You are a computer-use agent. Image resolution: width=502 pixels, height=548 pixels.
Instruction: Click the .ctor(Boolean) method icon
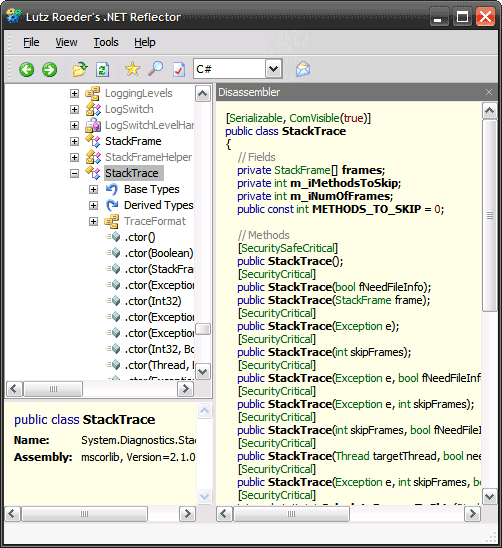click(113, 253)
